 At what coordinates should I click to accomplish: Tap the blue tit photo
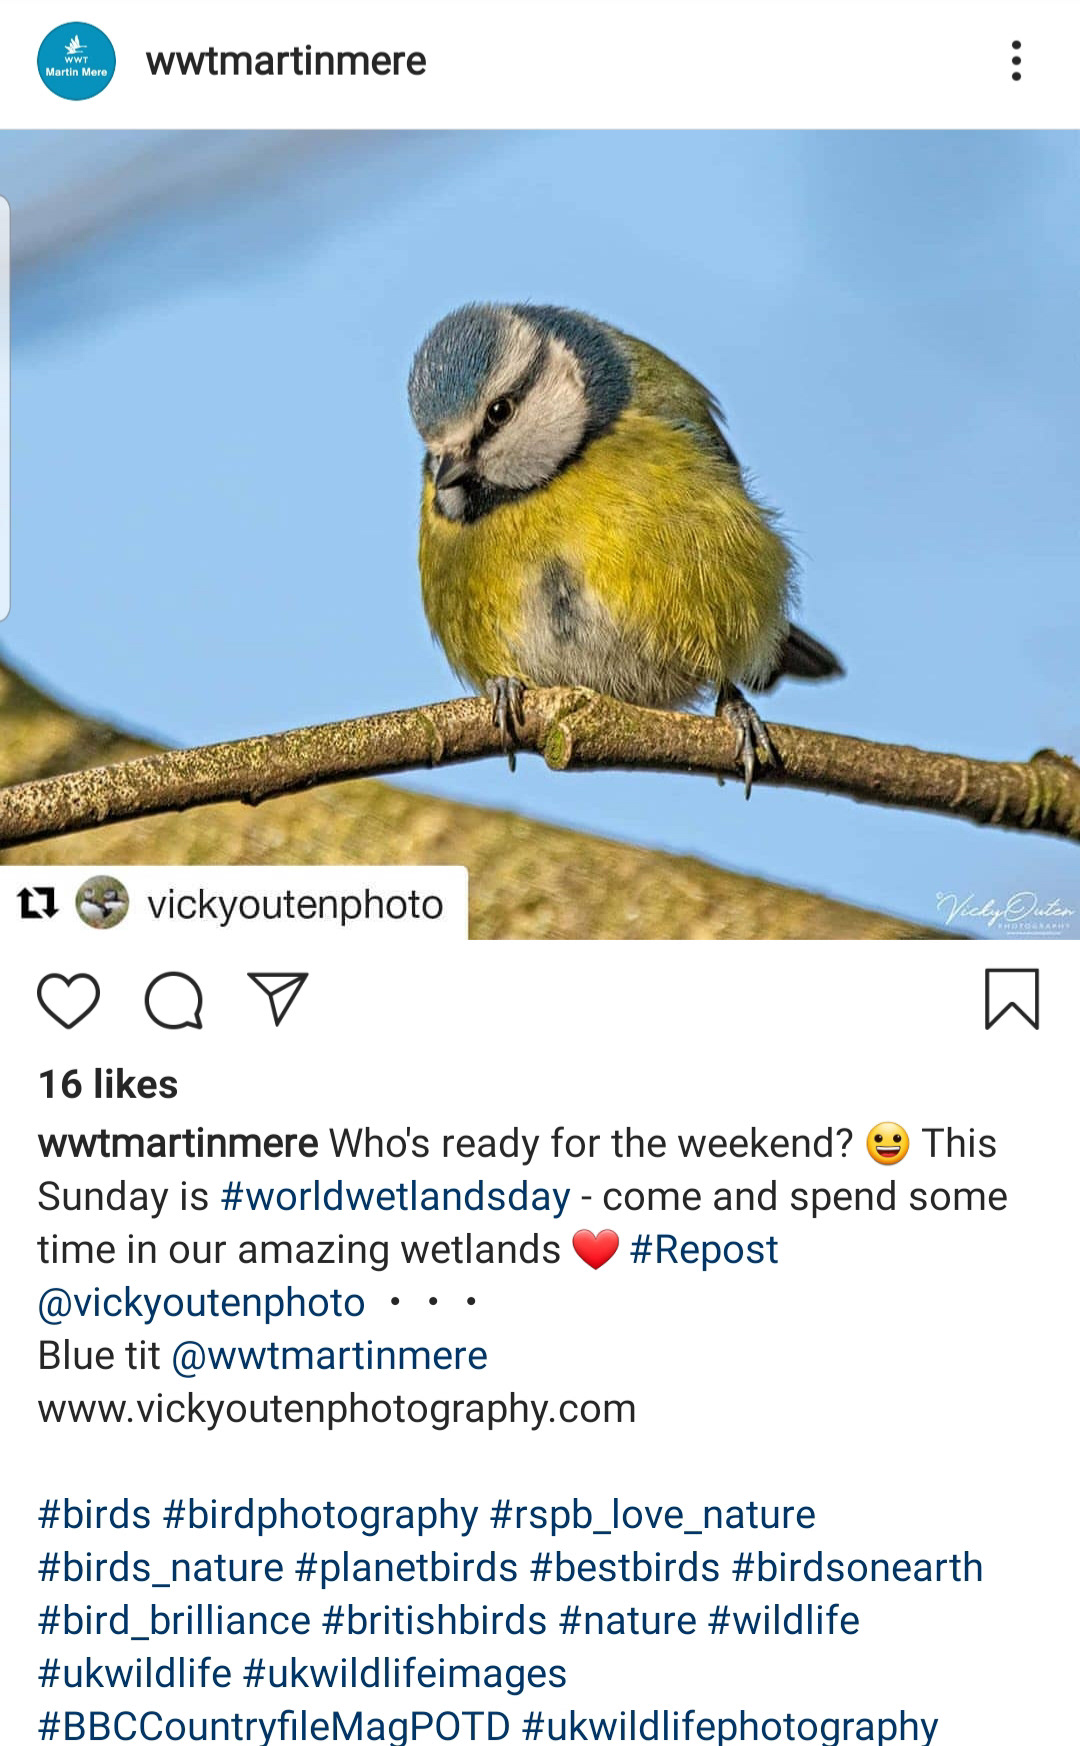[540, 534]
